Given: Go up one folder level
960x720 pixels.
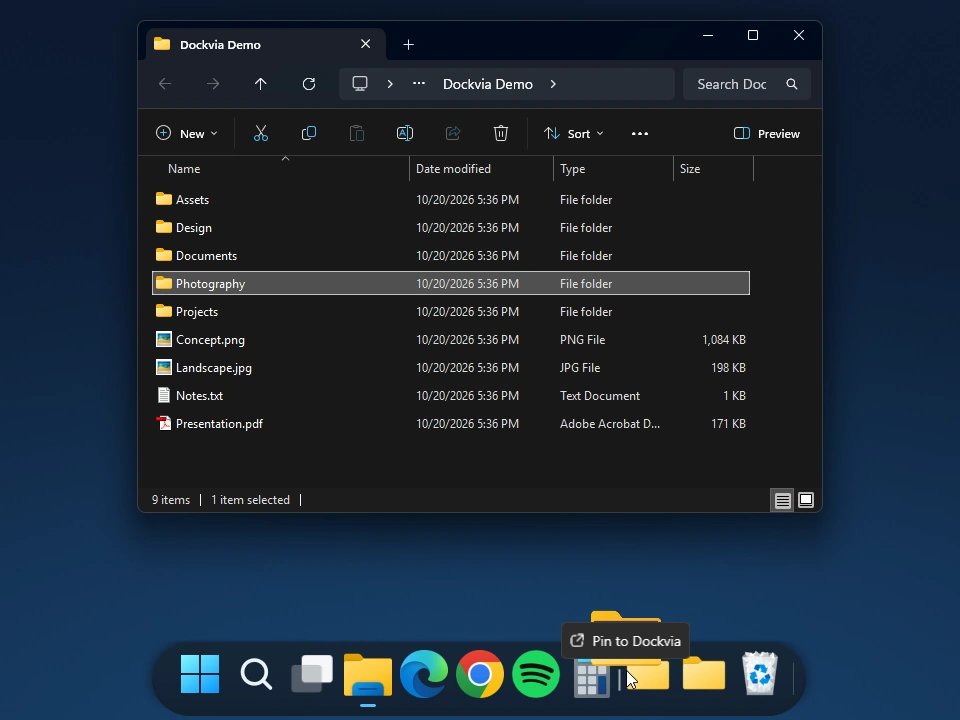Looking at the screenshot, I should (x=261, y=84).
